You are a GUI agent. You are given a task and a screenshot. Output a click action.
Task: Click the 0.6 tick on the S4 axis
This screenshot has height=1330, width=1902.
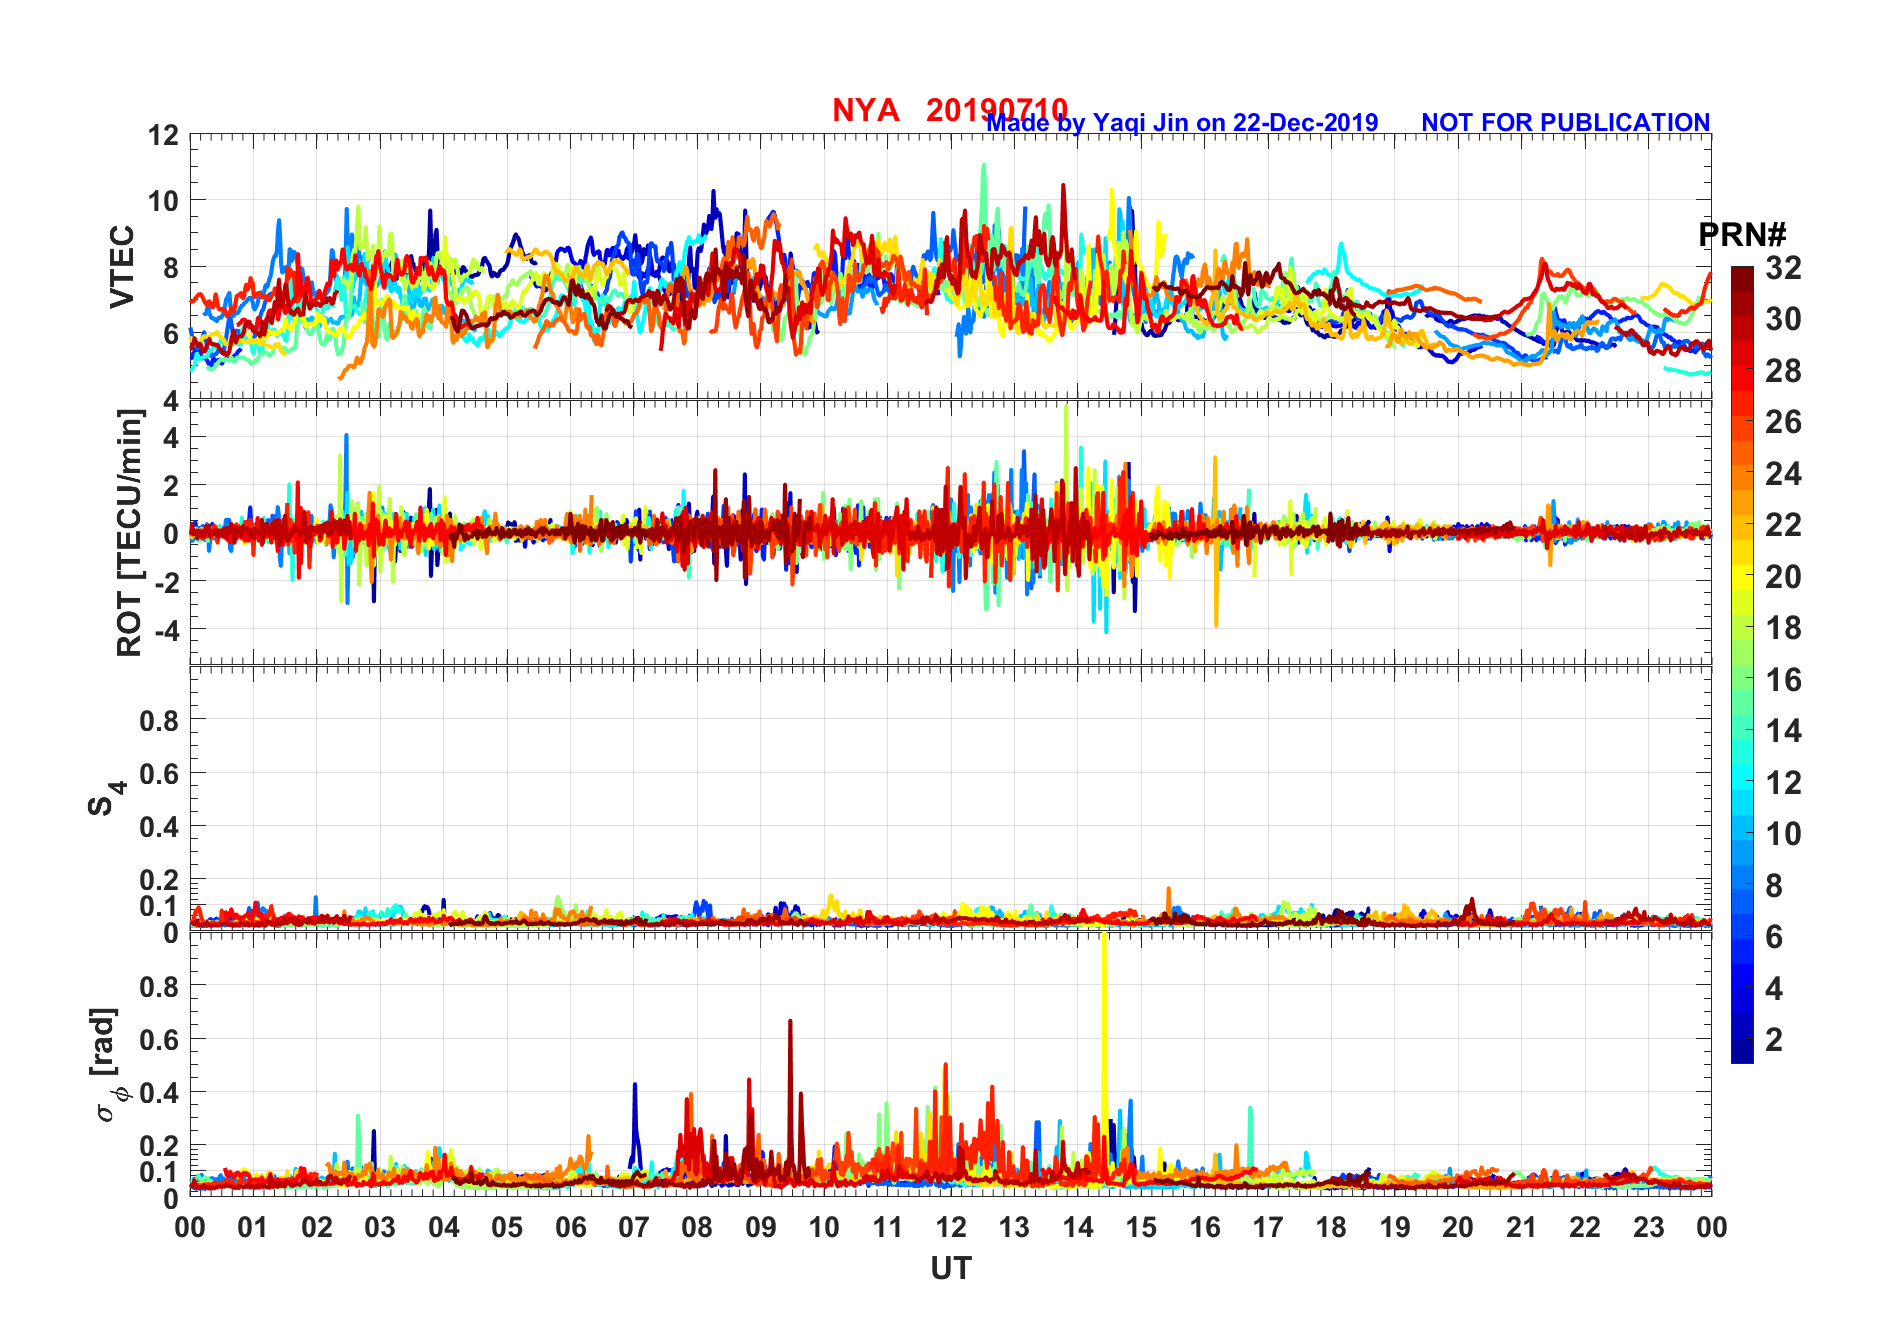[x=160, y=773]
